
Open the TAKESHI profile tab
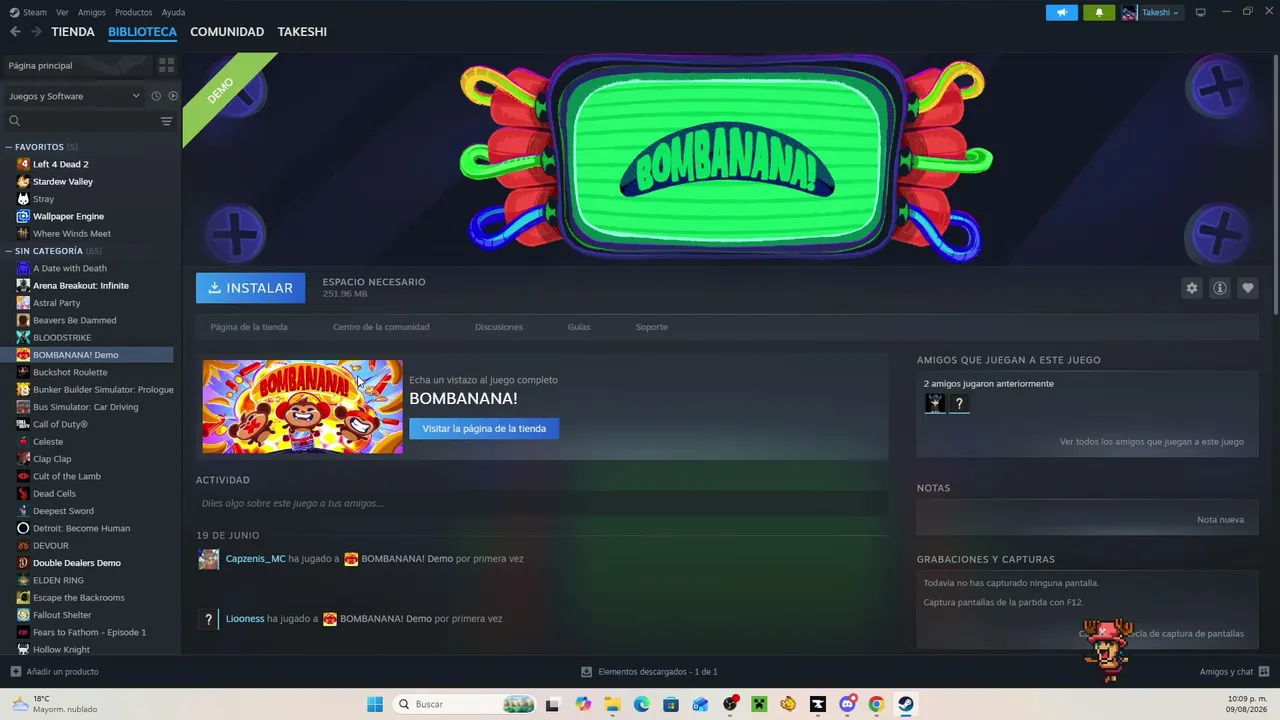[x=302, y=32]
